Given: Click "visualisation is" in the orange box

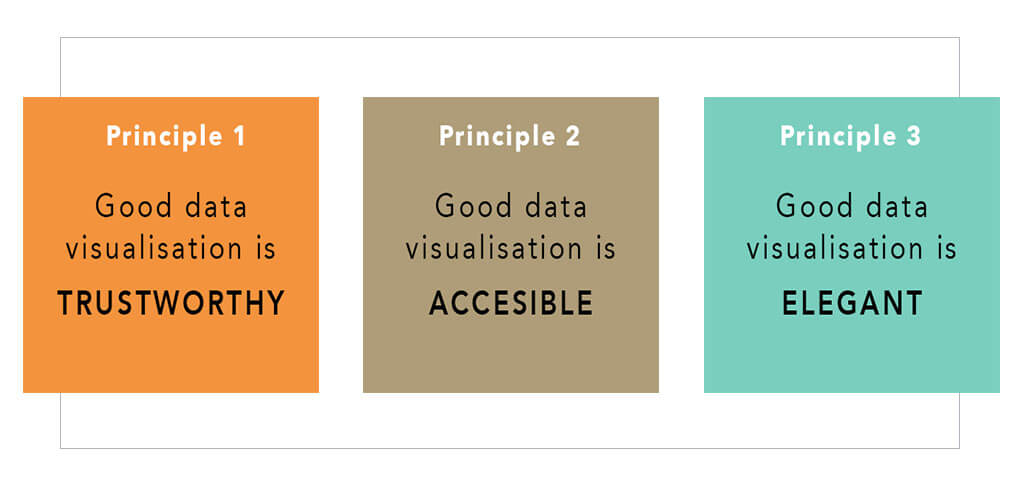Looking at the screenshot, I should [x=171, y=248].
